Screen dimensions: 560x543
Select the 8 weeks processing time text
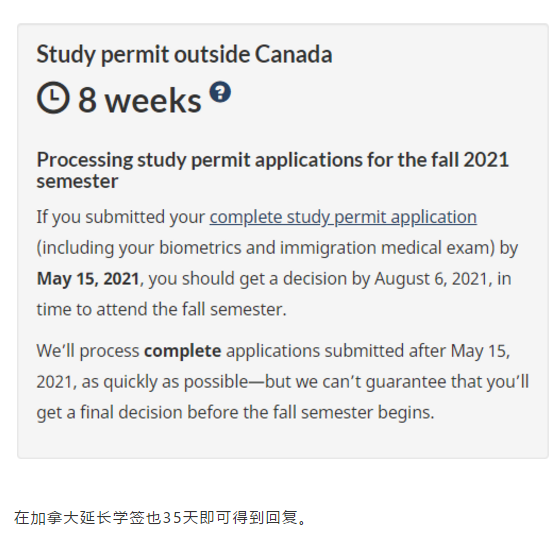coord(140,100)
